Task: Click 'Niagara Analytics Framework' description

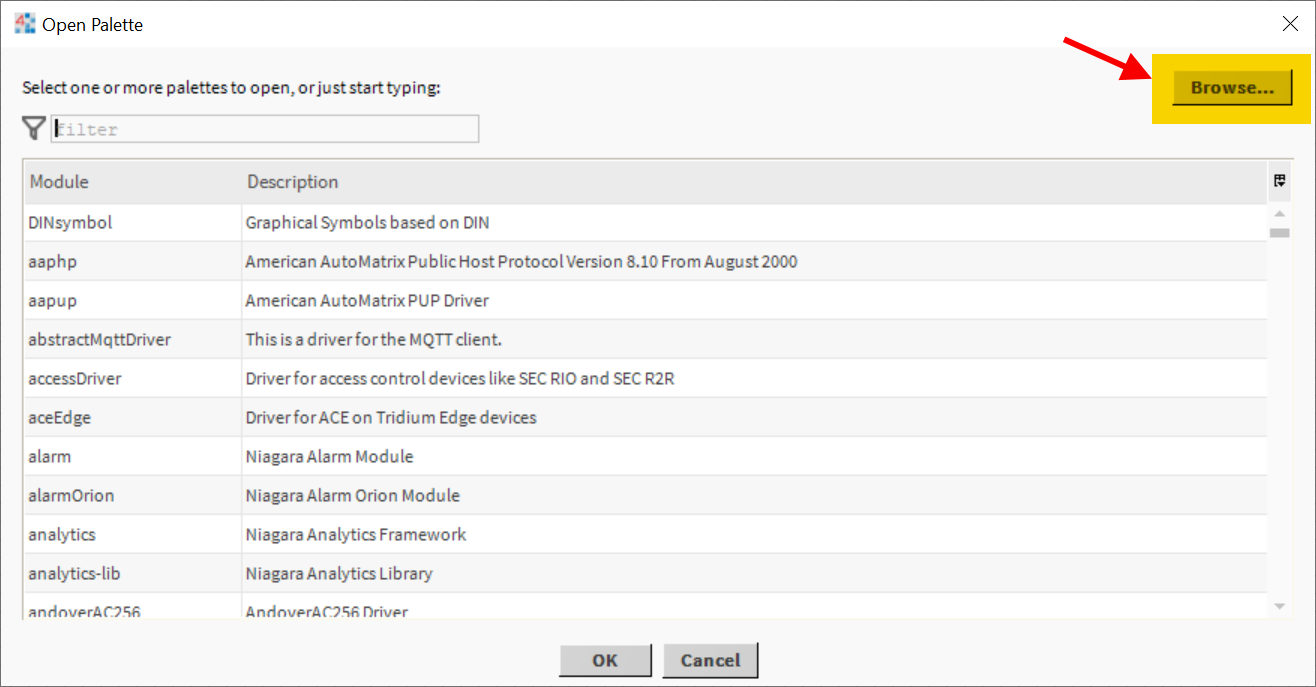Action: pyautogui.click(x=356, y=535)
